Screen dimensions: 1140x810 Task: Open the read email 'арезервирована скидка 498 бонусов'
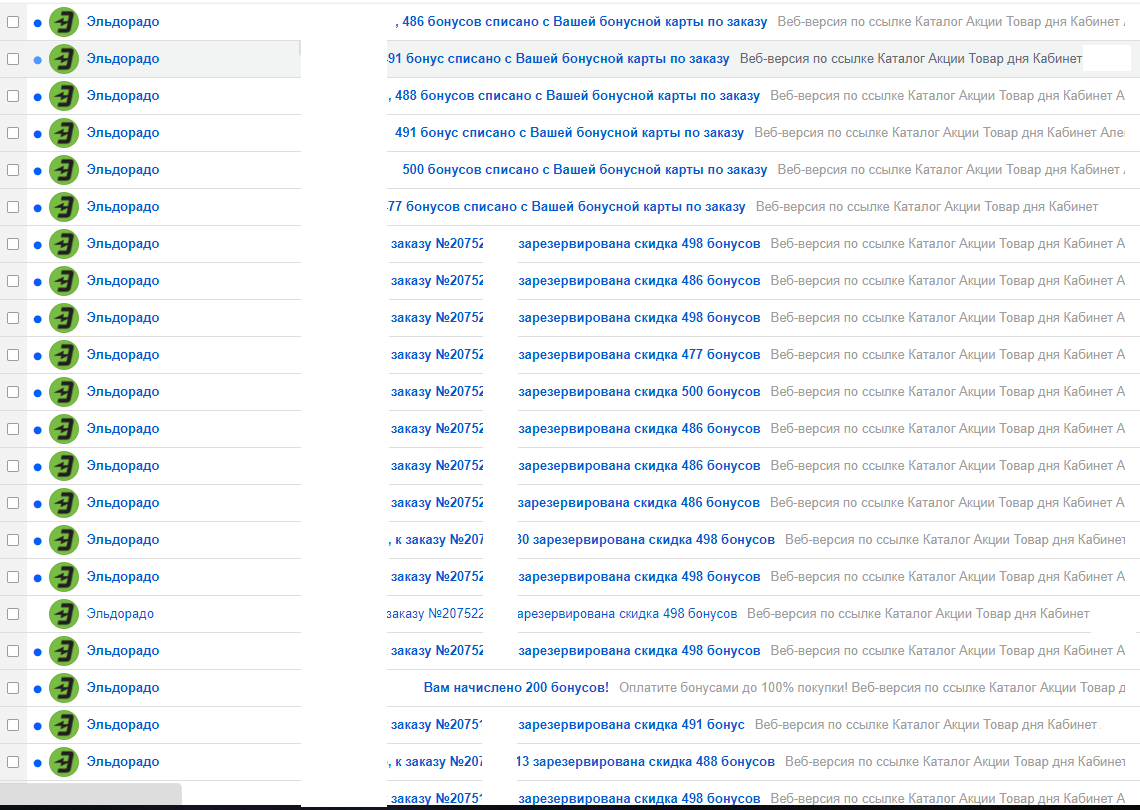pos(627,614)
